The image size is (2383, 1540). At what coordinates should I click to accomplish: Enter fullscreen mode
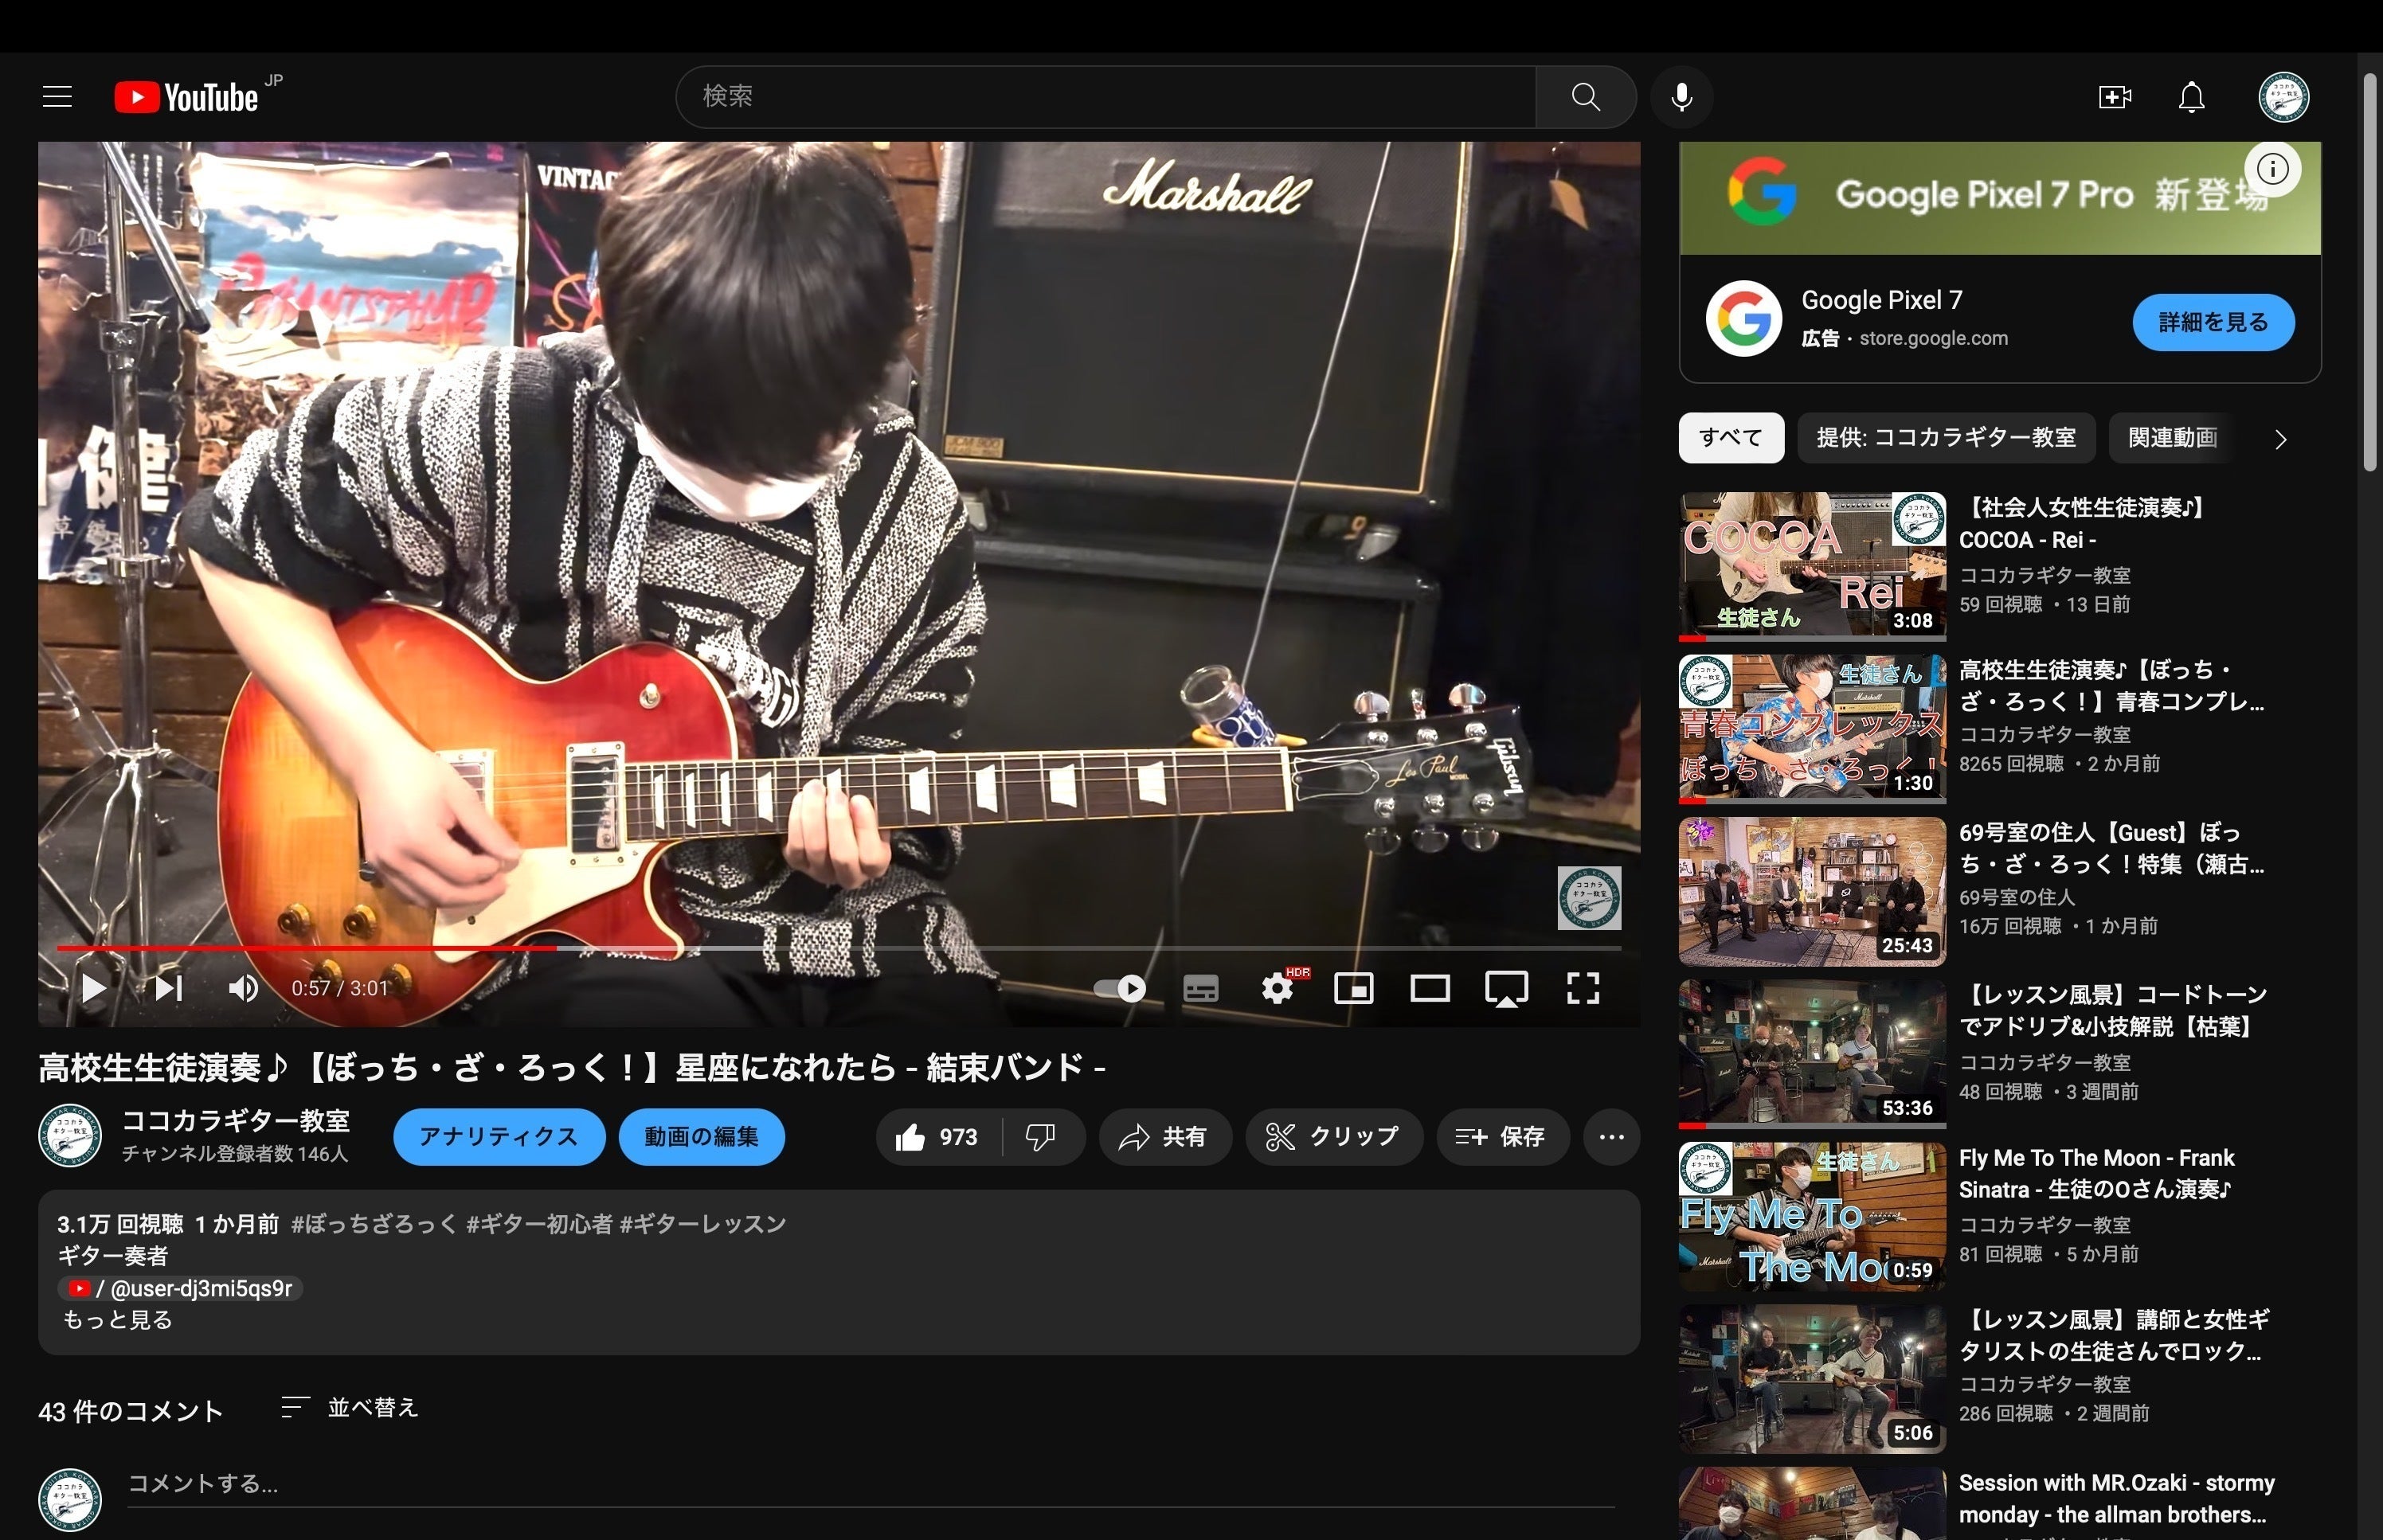[1583, 989]
